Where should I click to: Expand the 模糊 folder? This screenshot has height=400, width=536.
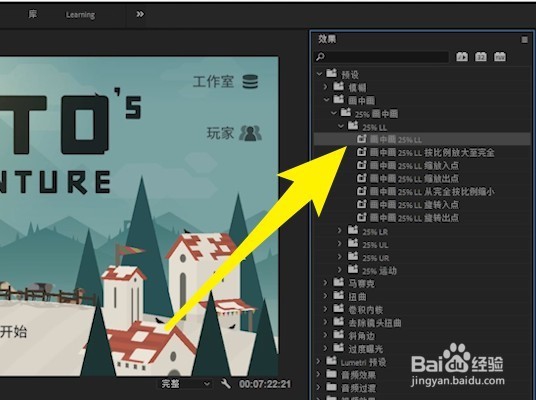point(325,87)
